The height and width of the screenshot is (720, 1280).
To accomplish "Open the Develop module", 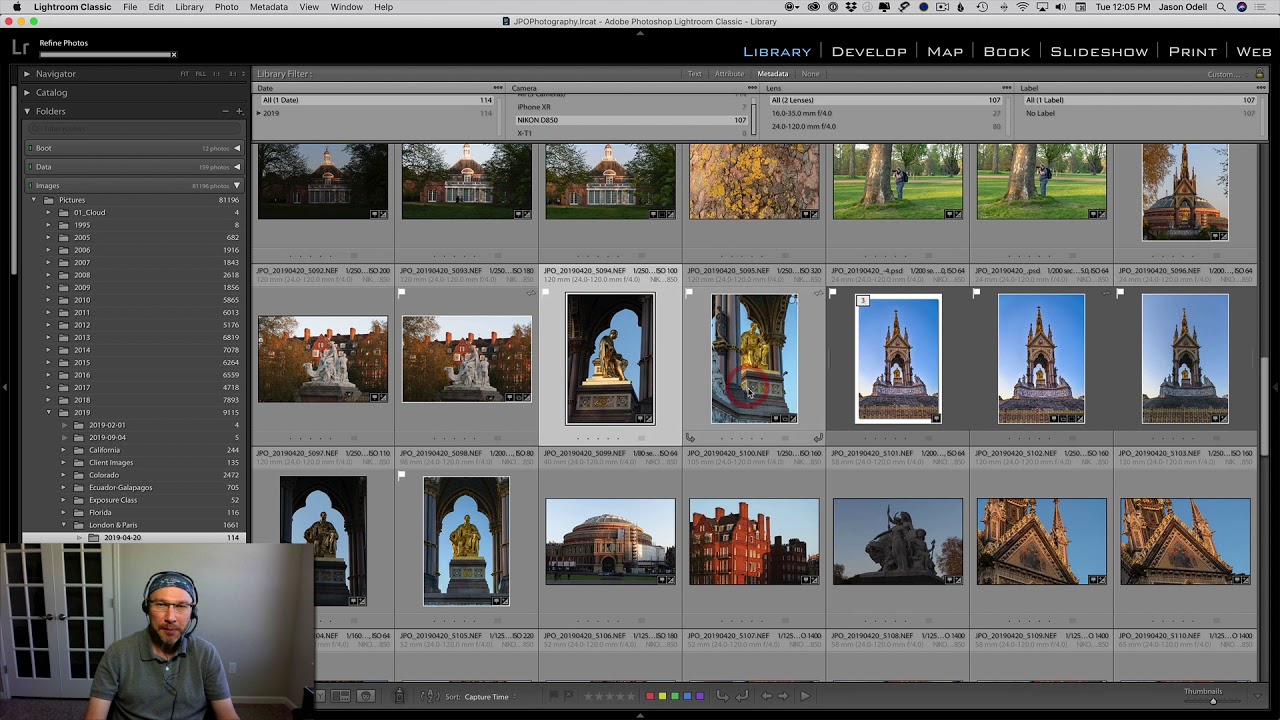I will point(869,51).
